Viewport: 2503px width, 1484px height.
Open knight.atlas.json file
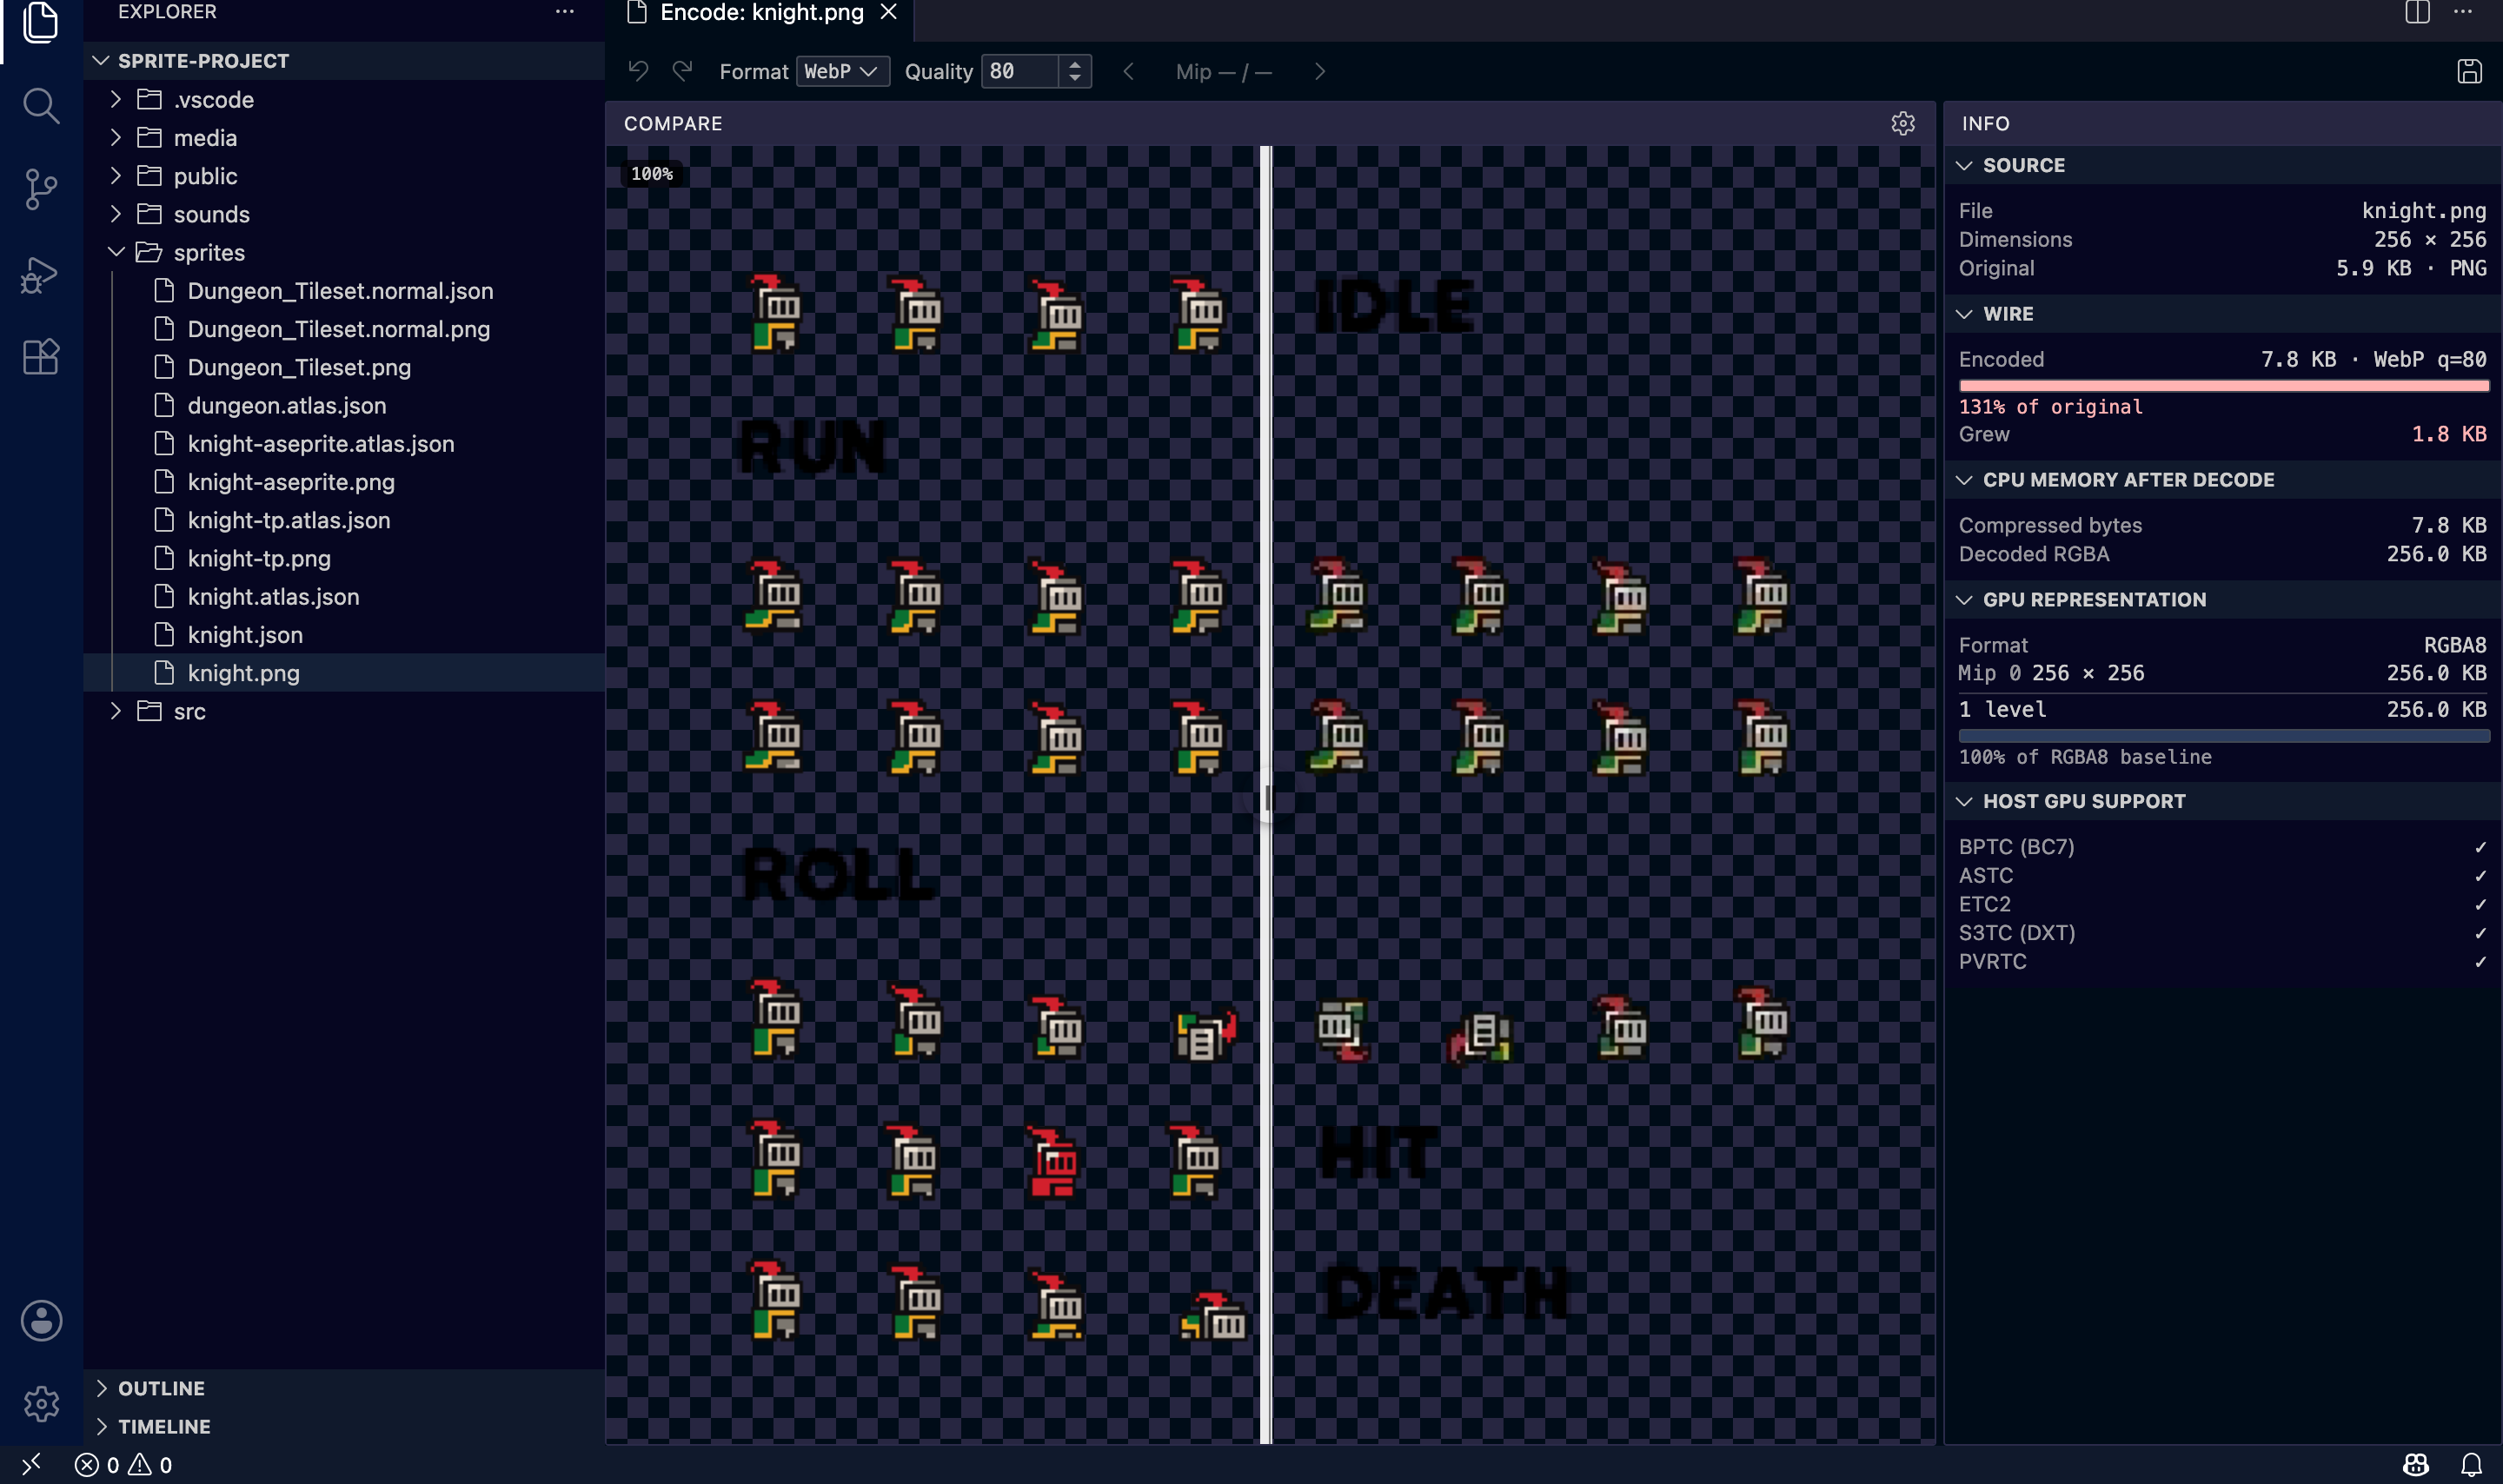(344, 596)
